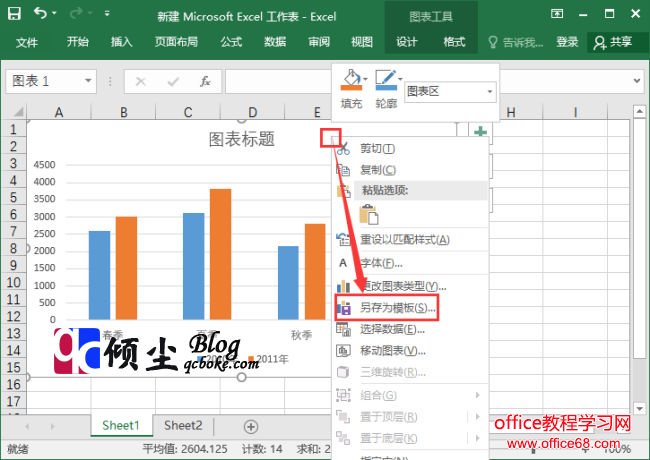The width and height of the screenshot is (650, 460).
Task: Click the green plus Chart Elements button
Action: point(480,132)
